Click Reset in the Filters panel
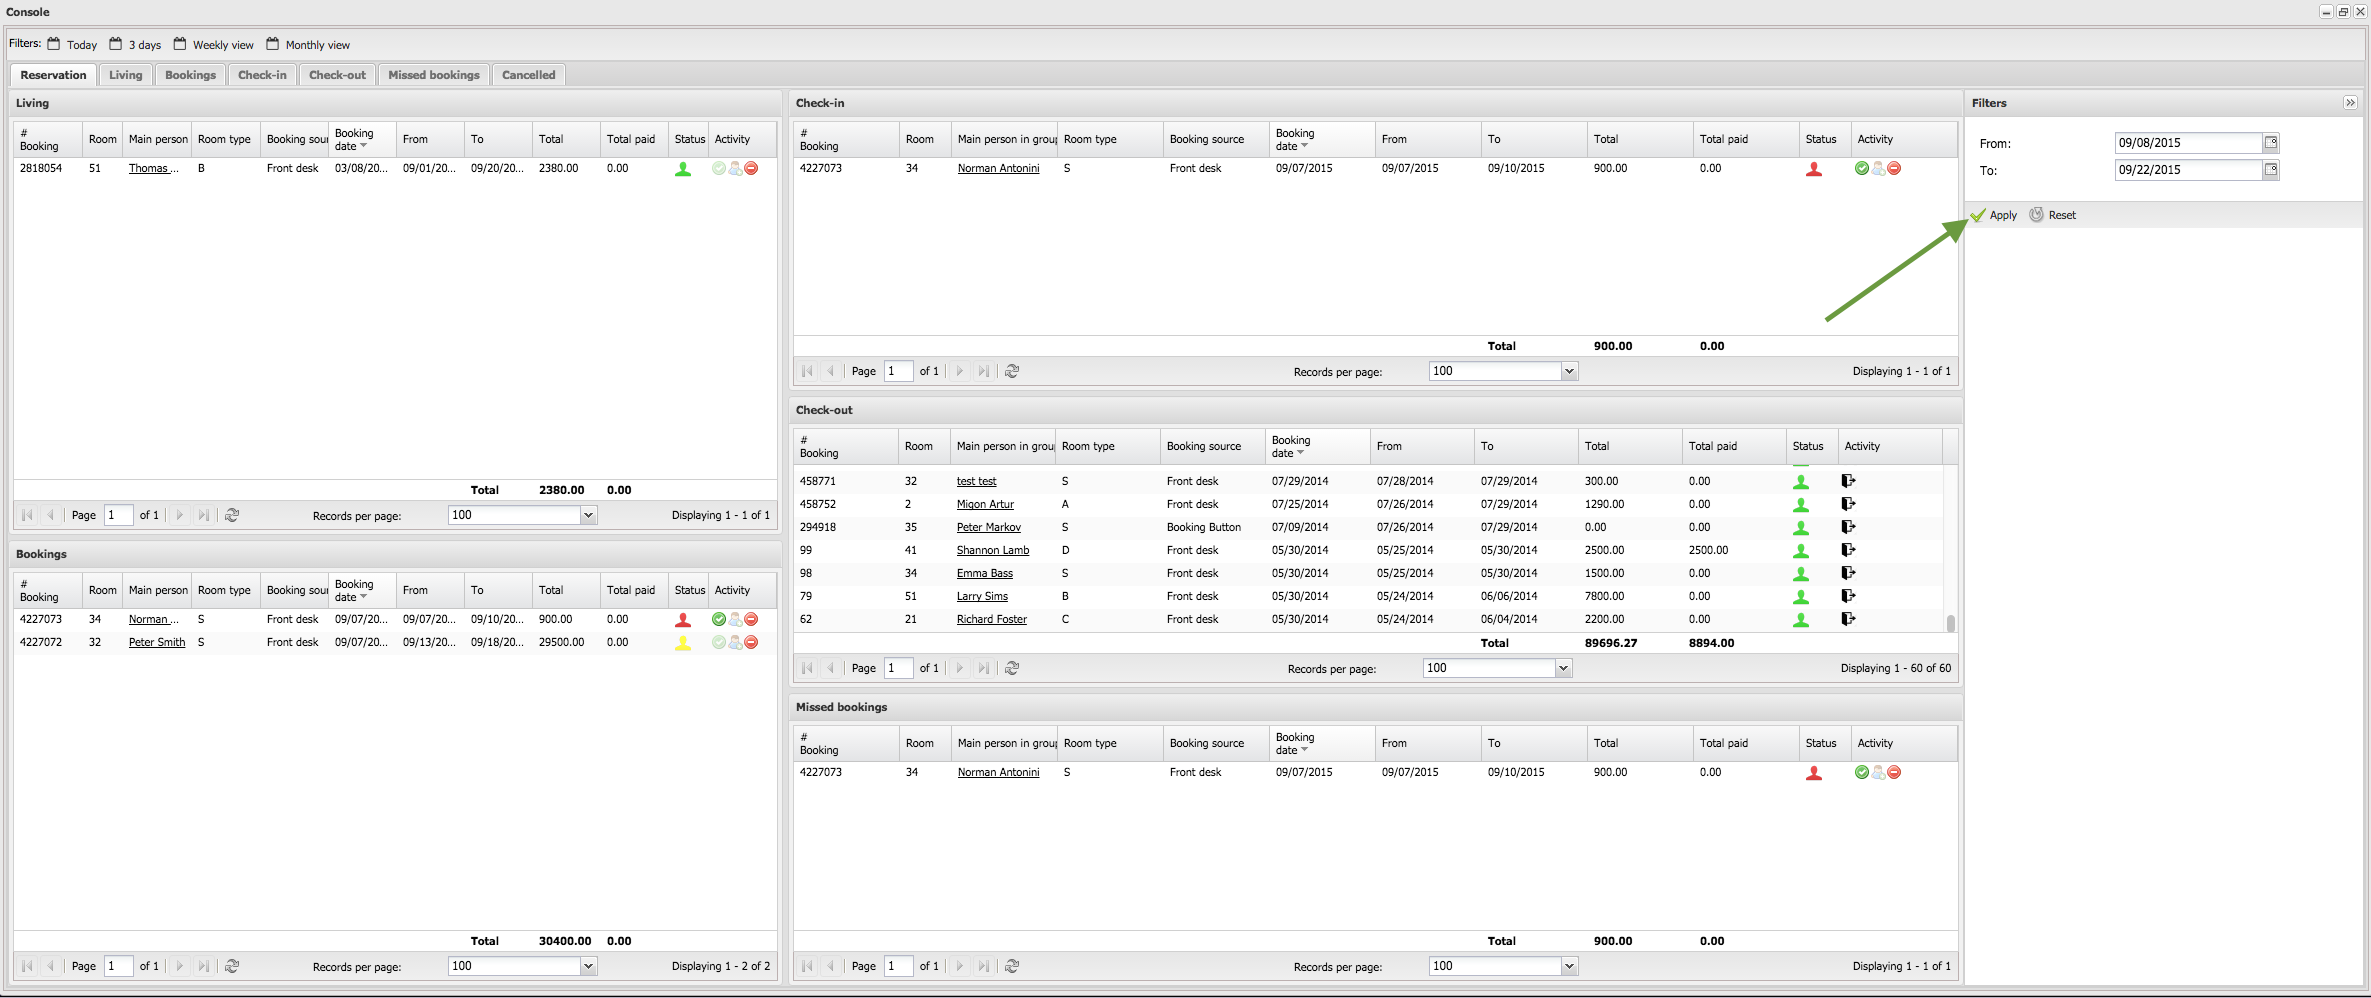The width and height of the screenshot is (2371, 998). (x=2053, y=215)
